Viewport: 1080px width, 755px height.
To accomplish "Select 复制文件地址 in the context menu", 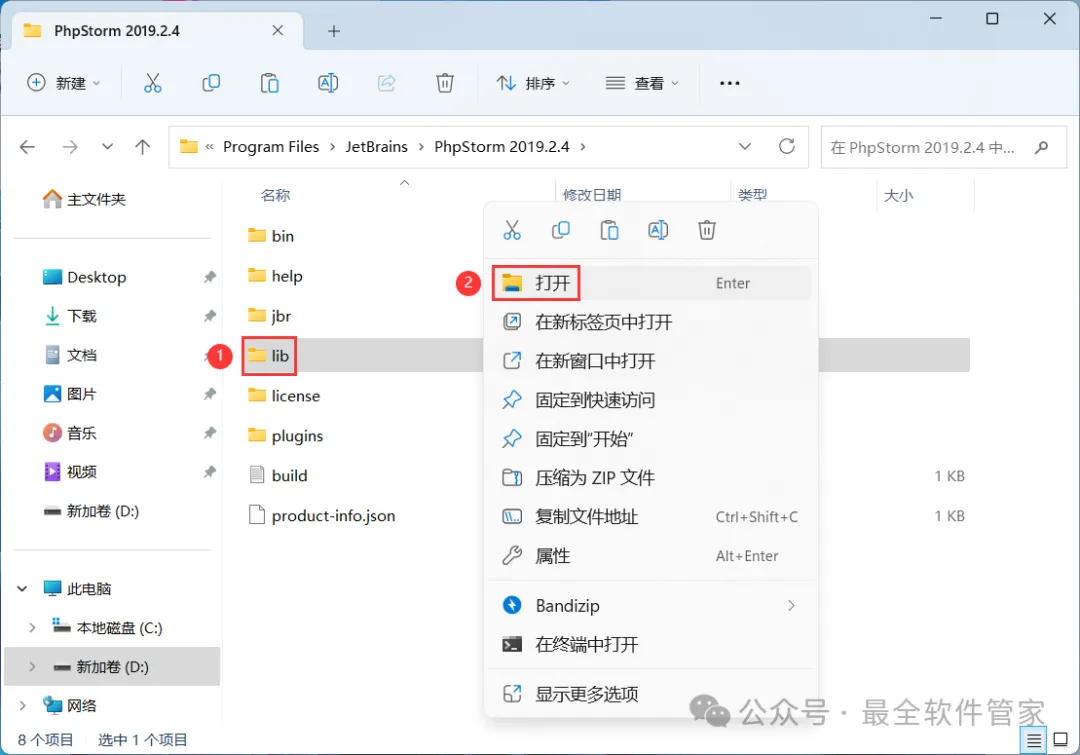I will (x=650, y=517).
